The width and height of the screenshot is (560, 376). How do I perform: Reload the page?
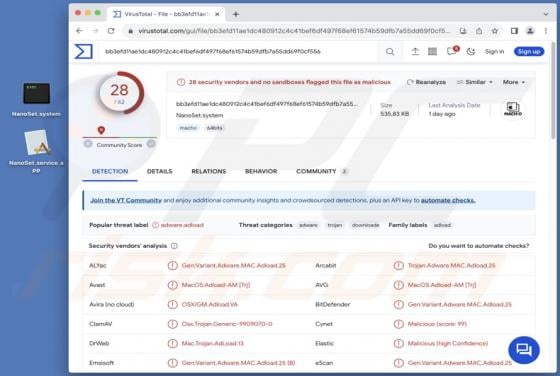pyautogui.click(x=111, y=31)
